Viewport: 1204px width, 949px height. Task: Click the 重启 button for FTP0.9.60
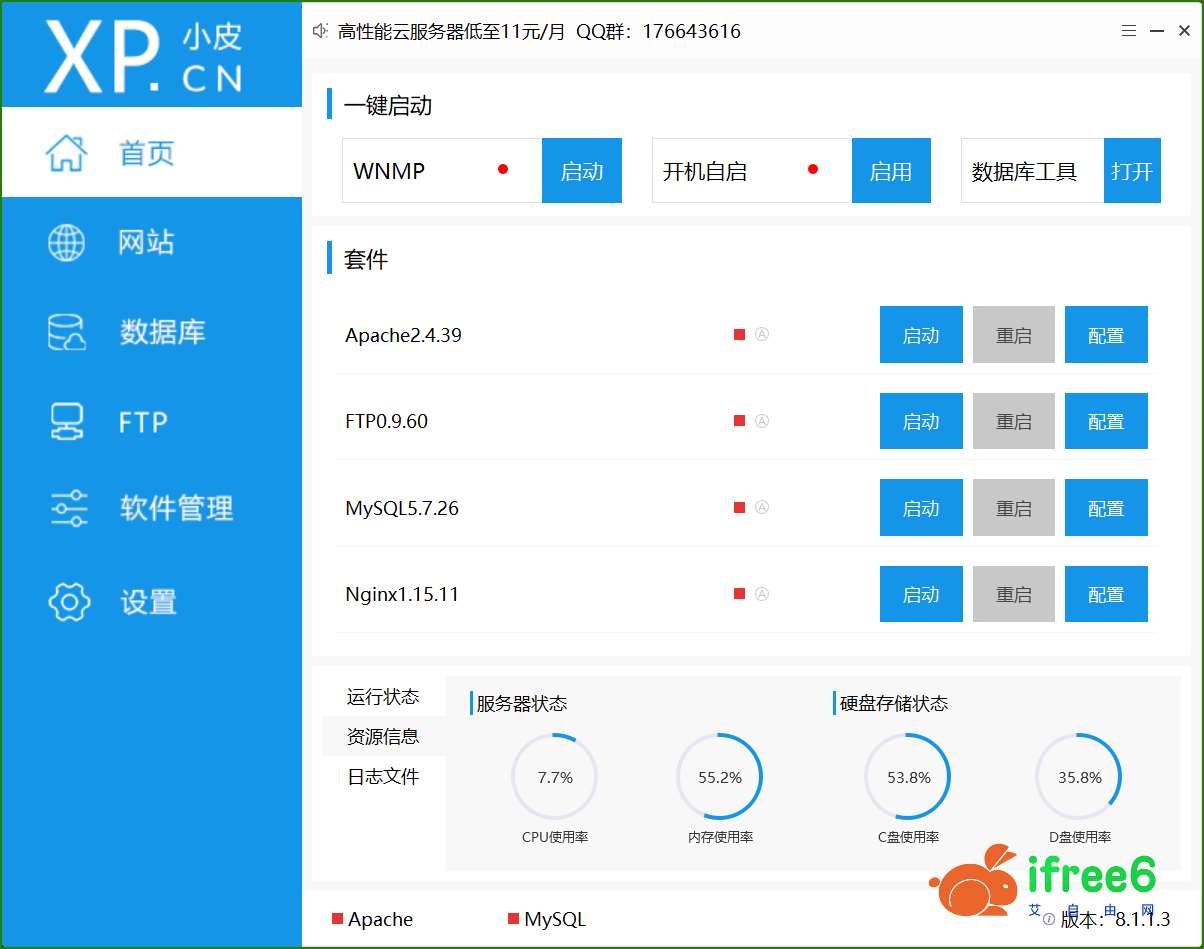click(x=1013, y=421)
